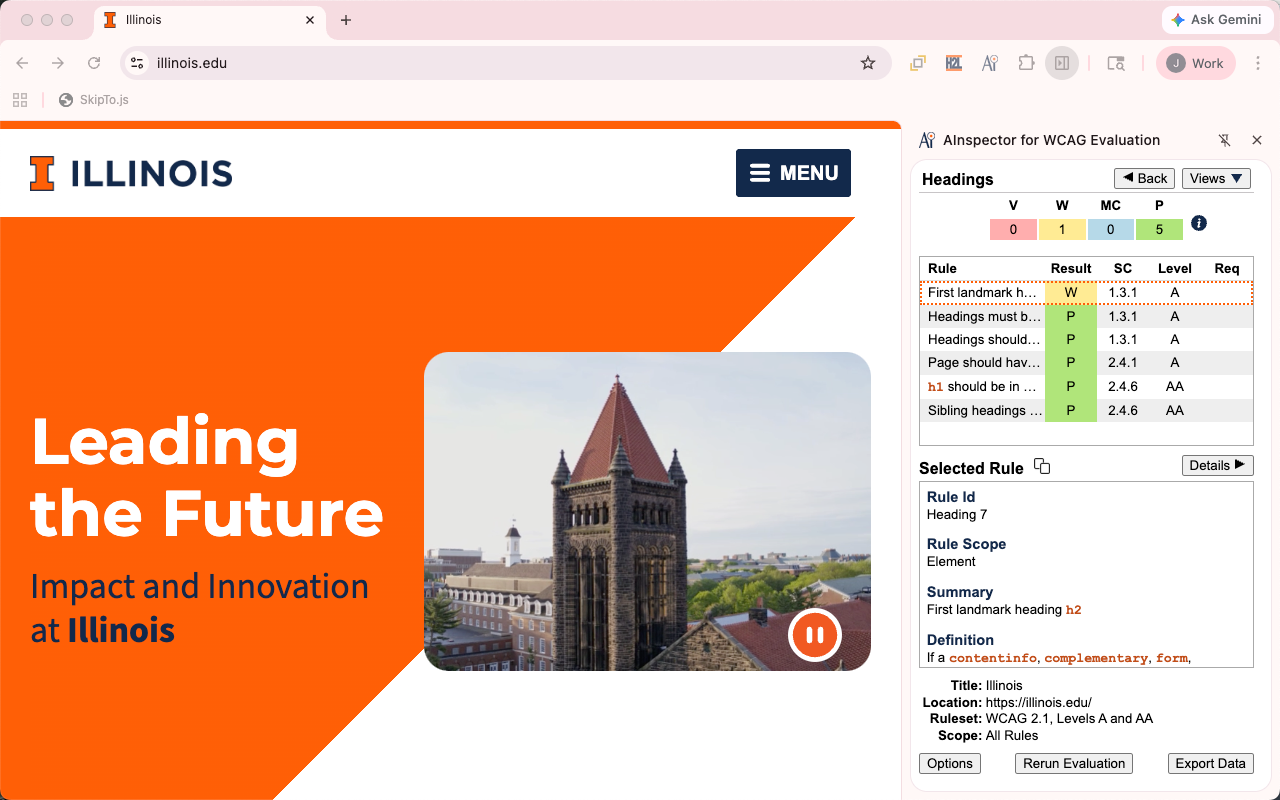Screen dimensions: 1280x800
Task: Open the Views dropdown menu
Action: (1216, 178)
